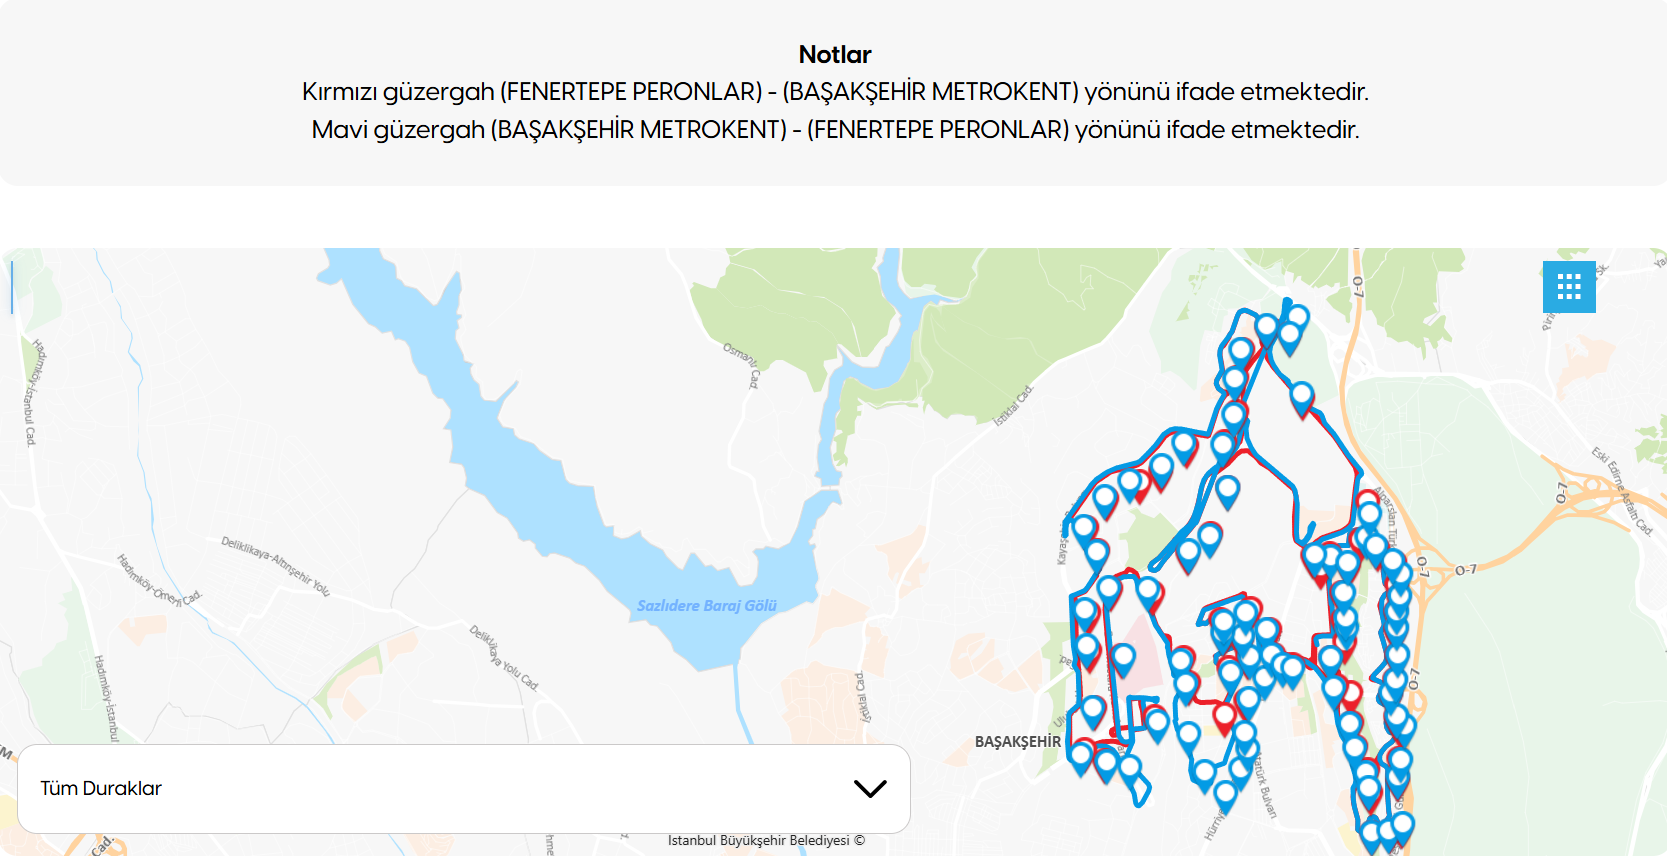The height and width of the screenshot is (858, 1667).
Task: Click the Sazlıdere Baraj Gölü lake label
Action: tap(706, 606)
